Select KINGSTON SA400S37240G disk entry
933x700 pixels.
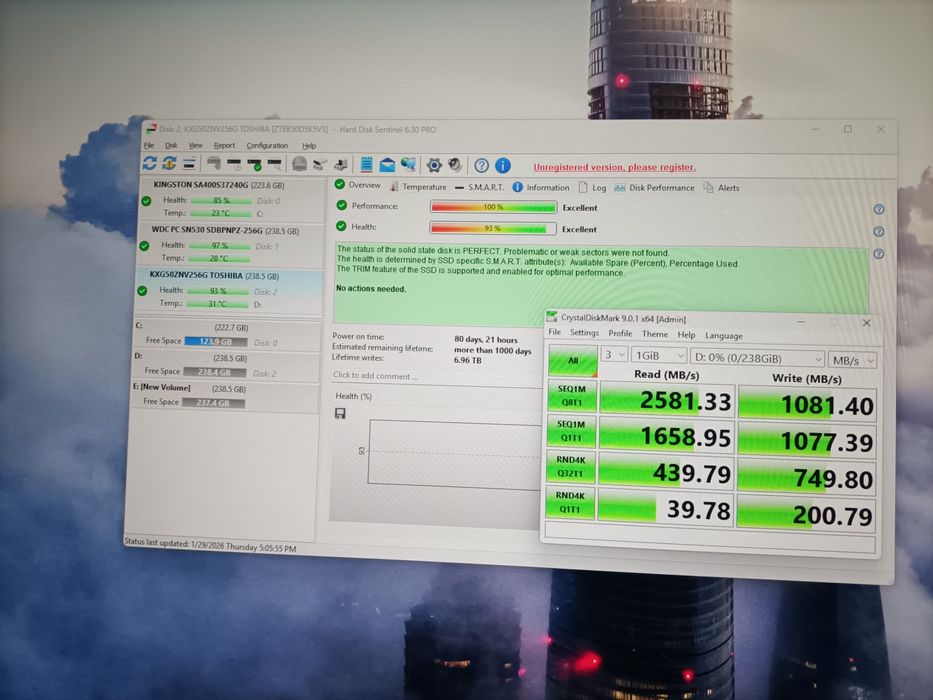233,199
